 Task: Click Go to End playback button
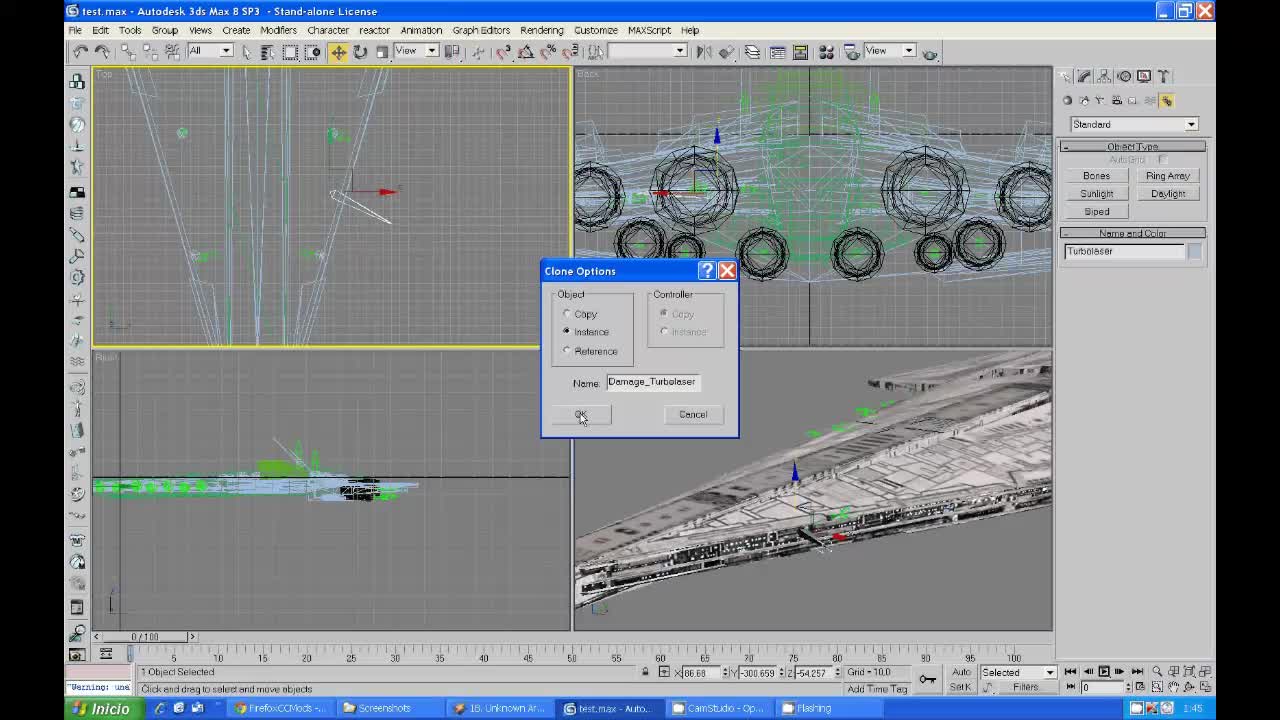(x=1137, y=672)
